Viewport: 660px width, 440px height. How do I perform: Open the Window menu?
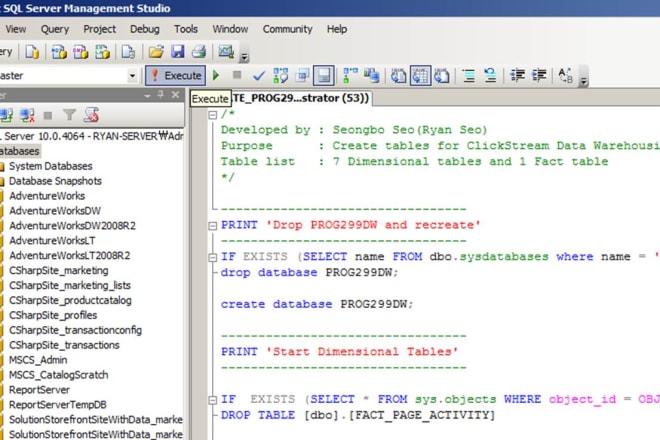230,29
